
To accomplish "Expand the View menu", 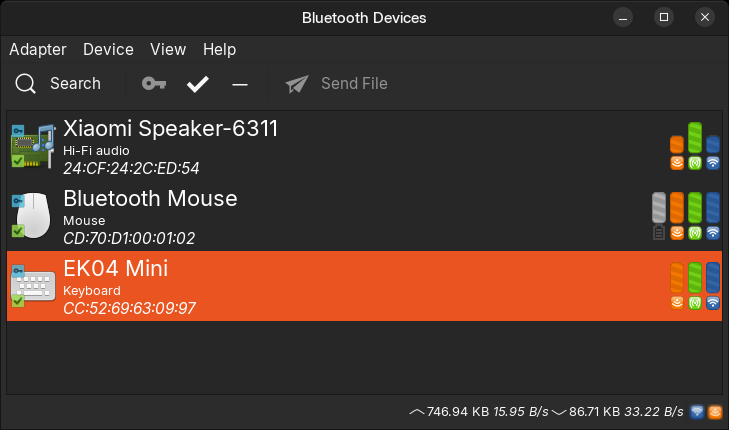I will [x=168, y=49].
